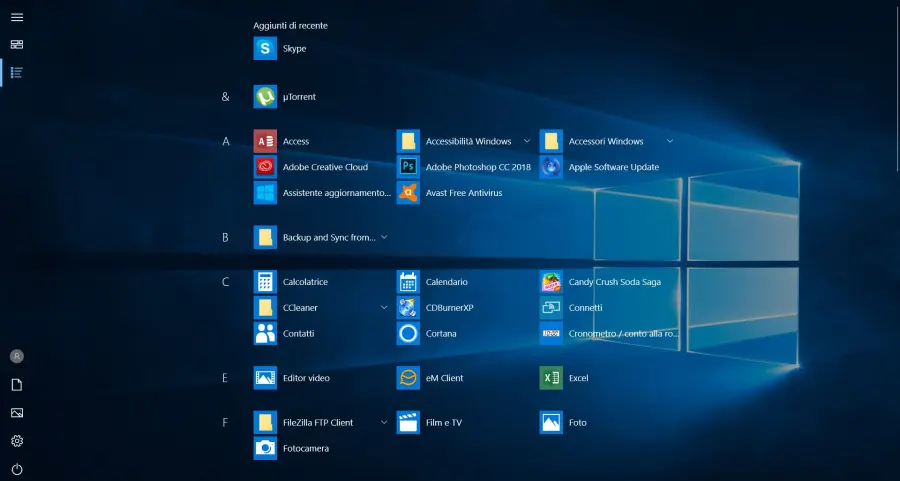
Task: Open the CDBurnerXP disc icon
Action: point(408,308)
